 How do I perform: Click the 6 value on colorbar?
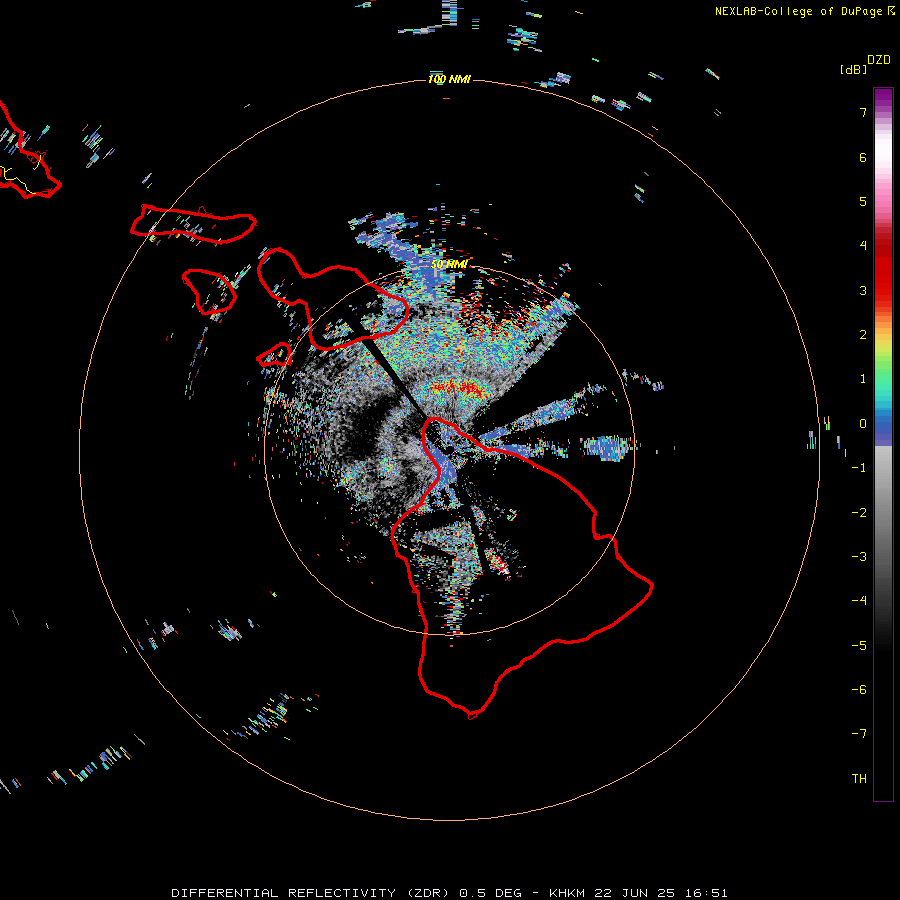tap(863, 157)
